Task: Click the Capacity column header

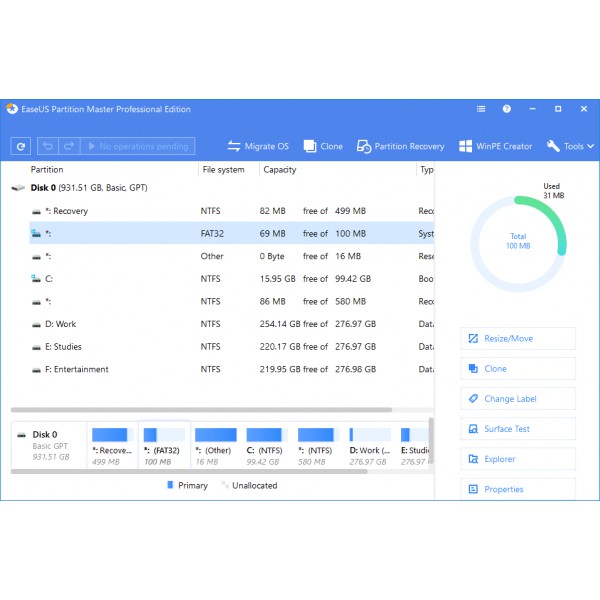Action: point(280,170)
